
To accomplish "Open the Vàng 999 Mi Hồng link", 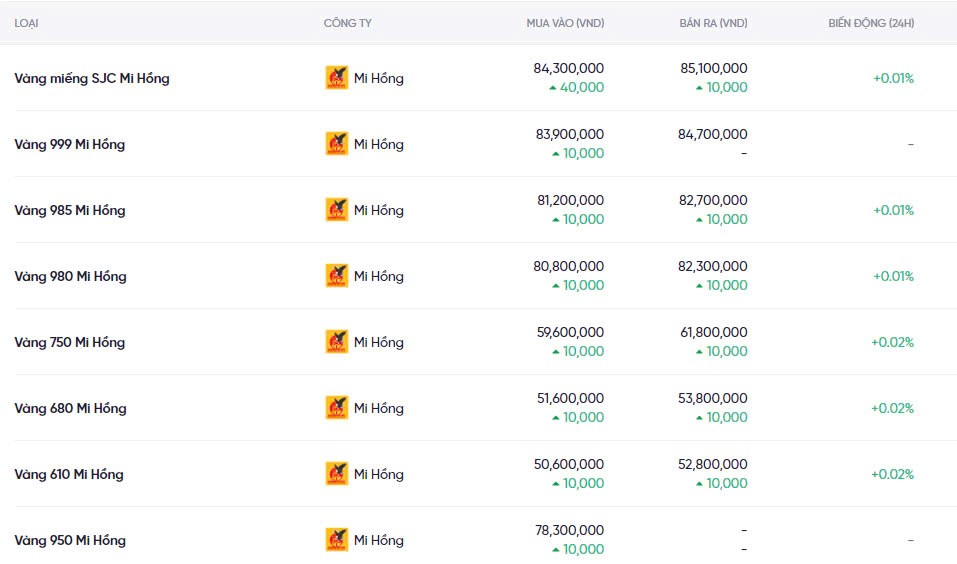I will point(70,144).
